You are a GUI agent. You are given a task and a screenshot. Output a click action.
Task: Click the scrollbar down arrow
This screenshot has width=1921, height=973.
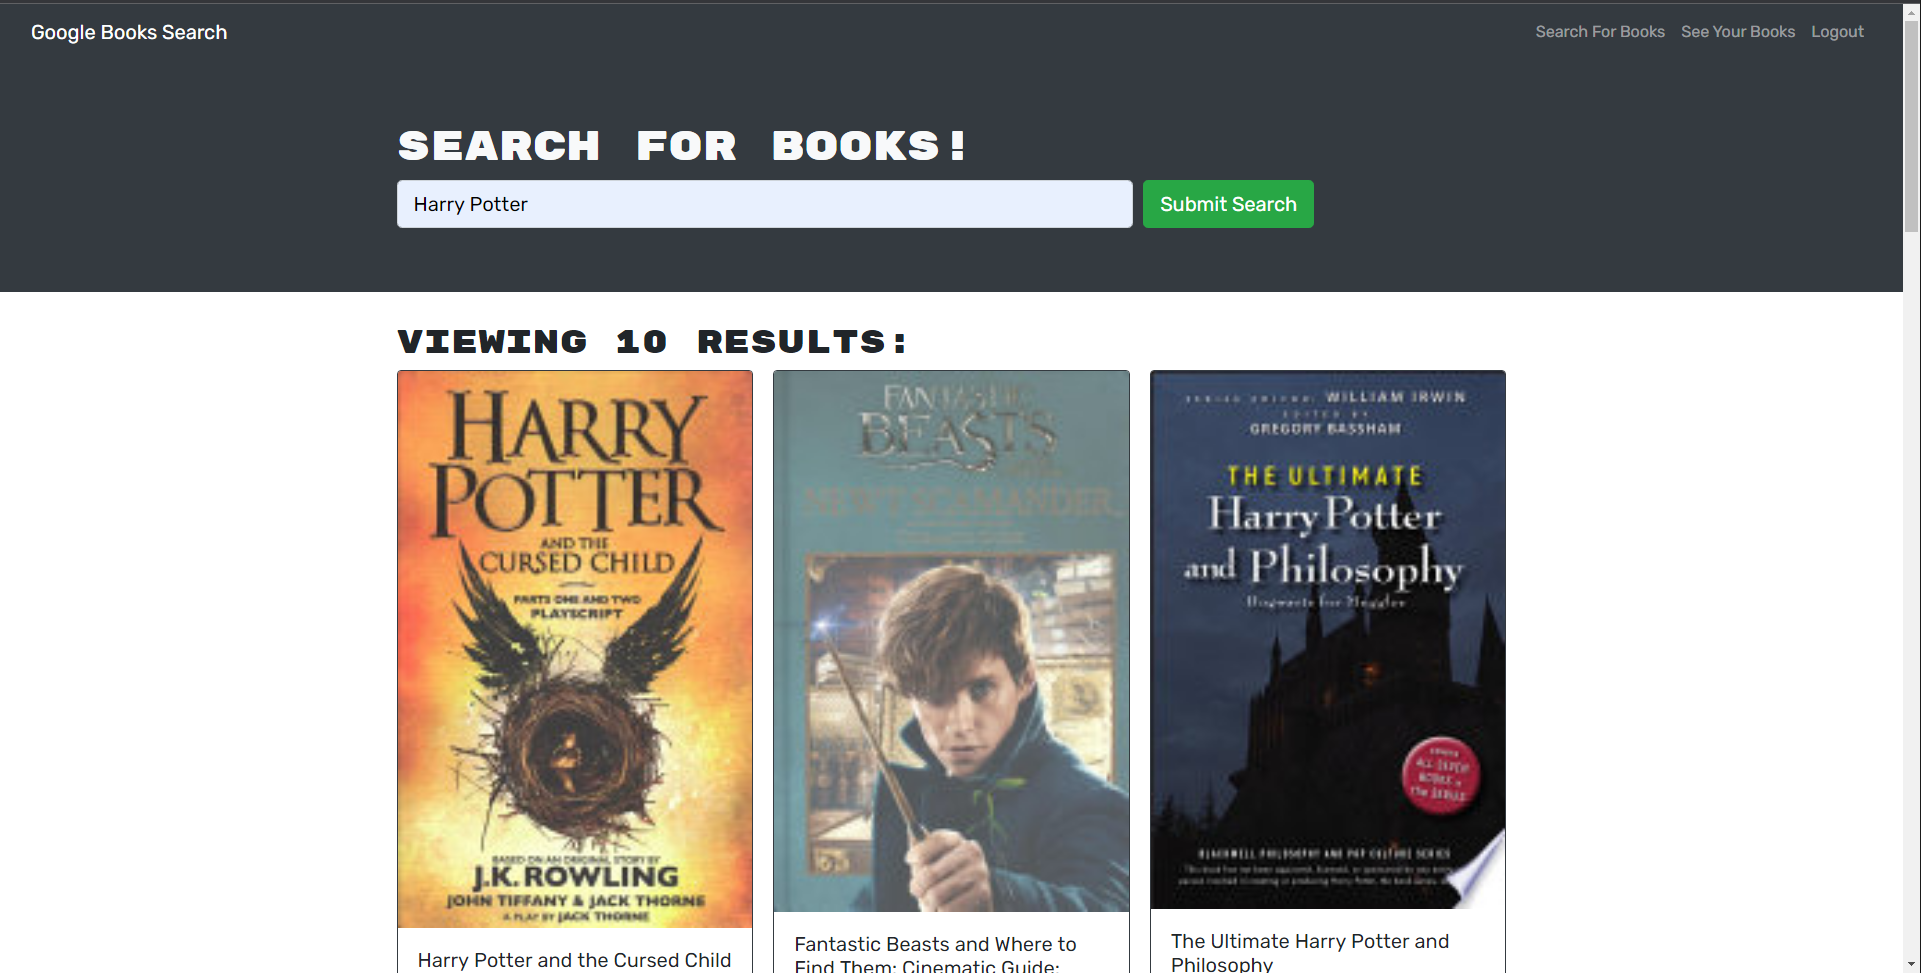(x=1911, y=964)
